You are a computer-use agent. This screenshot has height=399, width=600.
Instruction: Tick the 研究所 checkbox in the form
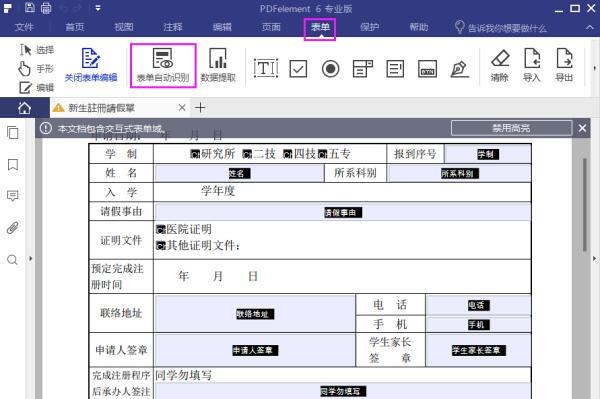tap(195, 154)
